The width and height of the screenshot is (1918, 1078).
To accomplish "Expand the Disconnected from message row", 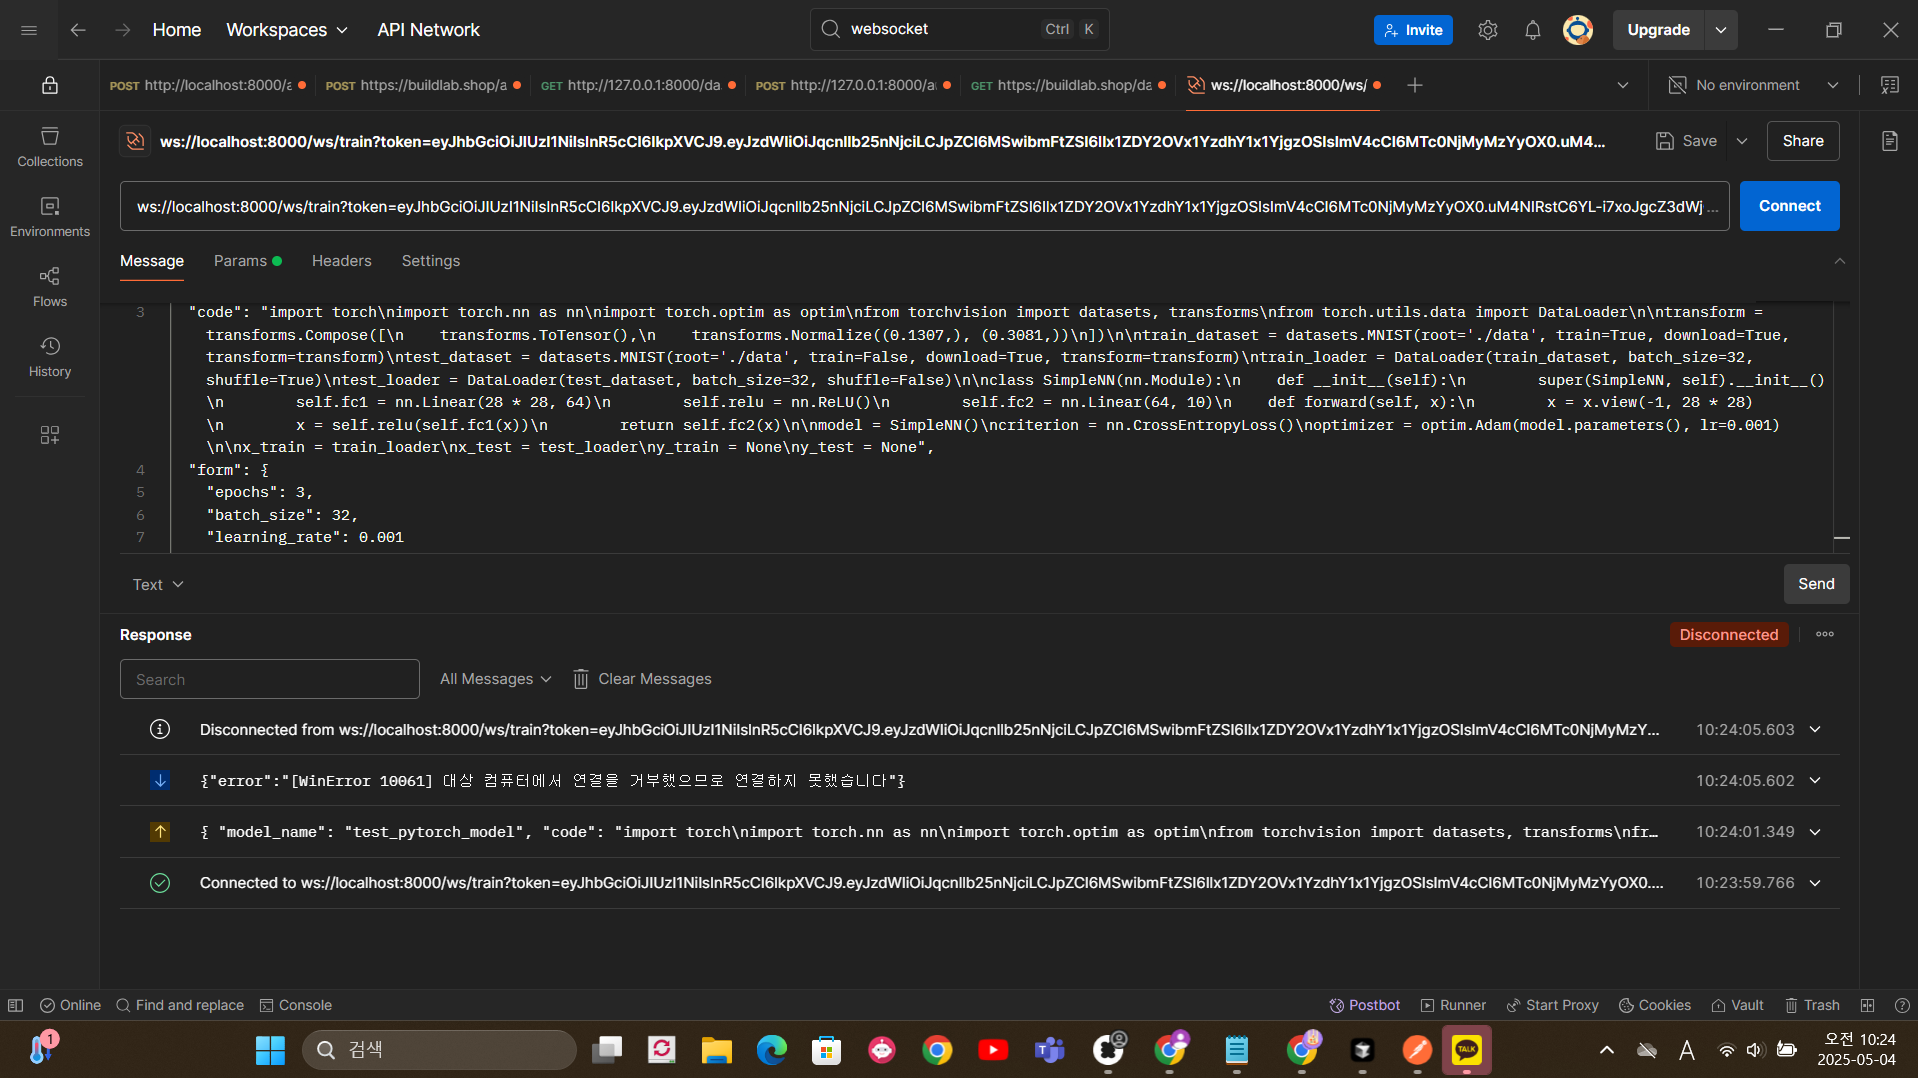I will [x=1815, y=730].
